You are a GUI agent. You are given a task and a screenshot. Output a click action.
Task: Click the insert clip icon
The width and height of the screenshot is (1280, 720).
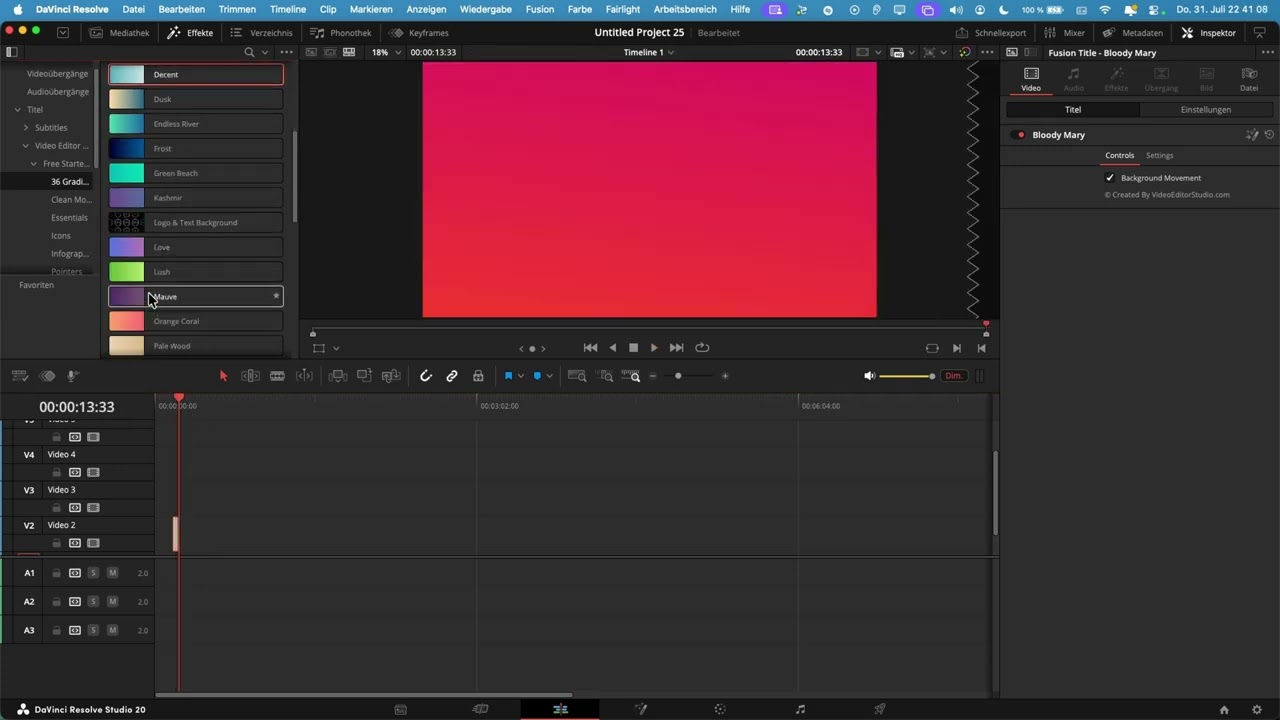[338, 376]
